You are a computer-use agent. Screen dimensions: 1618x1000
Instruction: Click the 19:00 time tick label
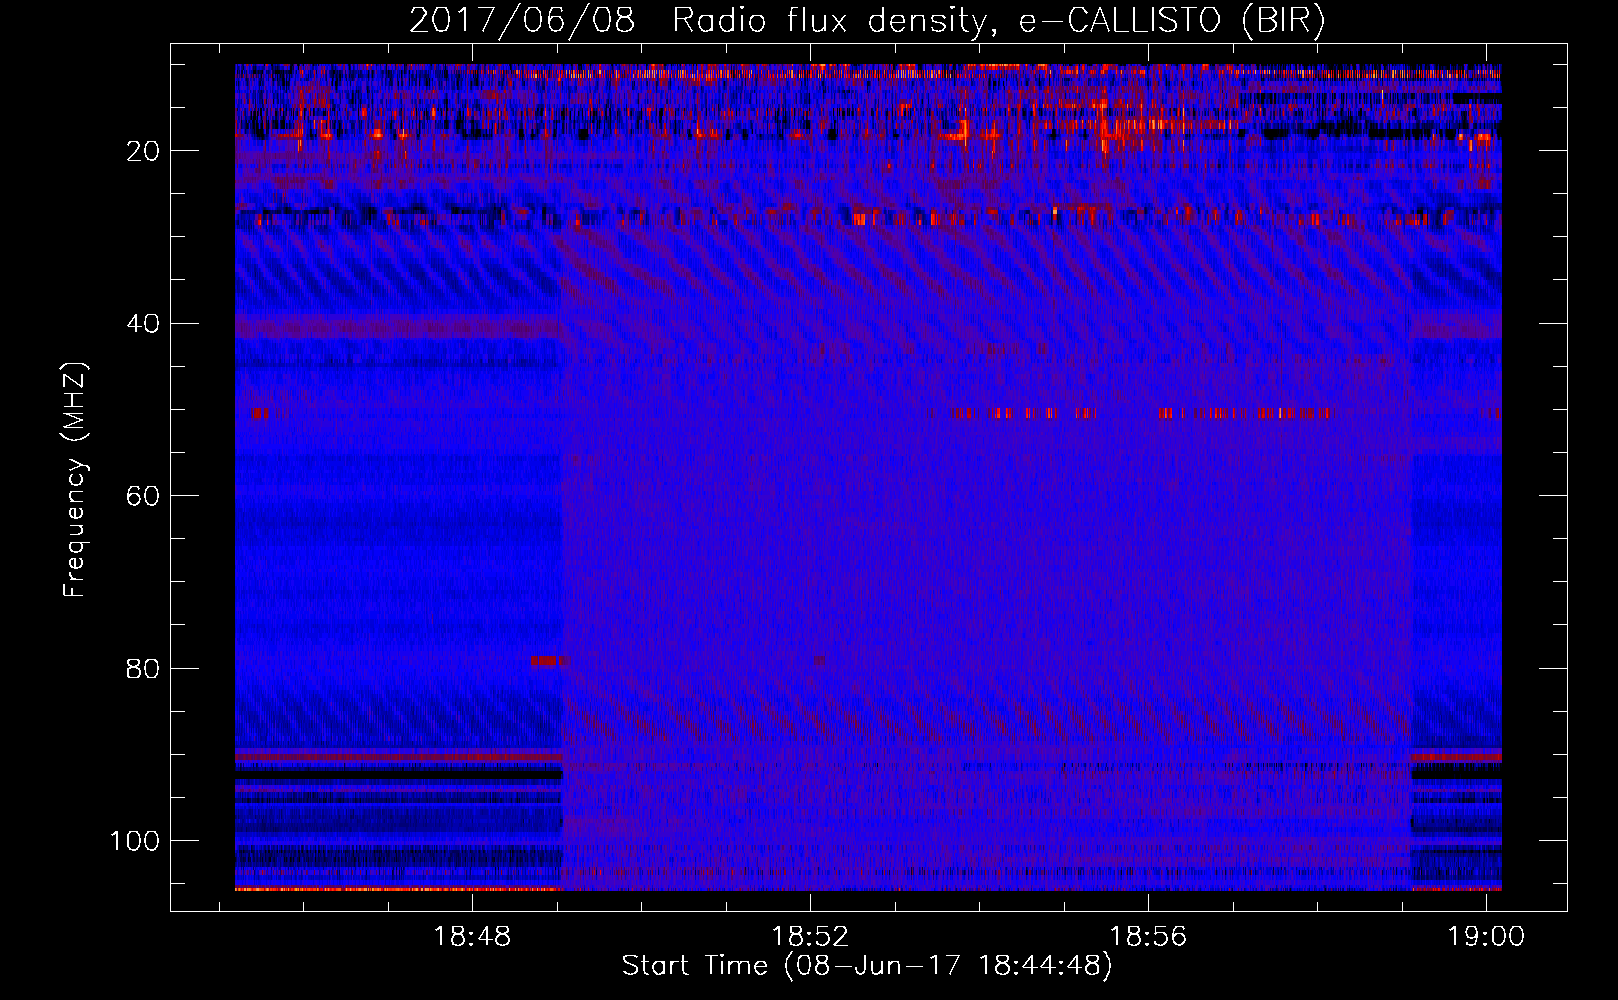tap(1486, 936)
